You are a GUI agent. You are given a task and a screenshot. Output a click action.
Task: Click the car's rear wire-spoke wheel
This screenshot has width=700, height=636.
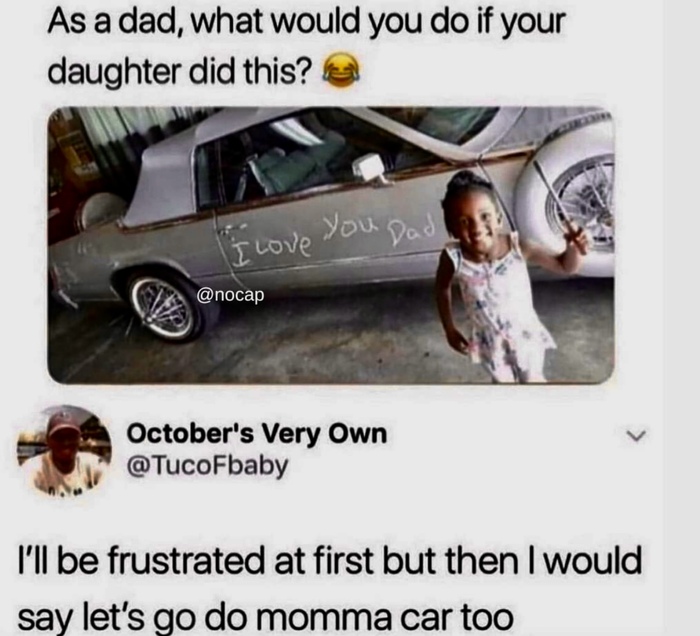[x=164, y=308]
